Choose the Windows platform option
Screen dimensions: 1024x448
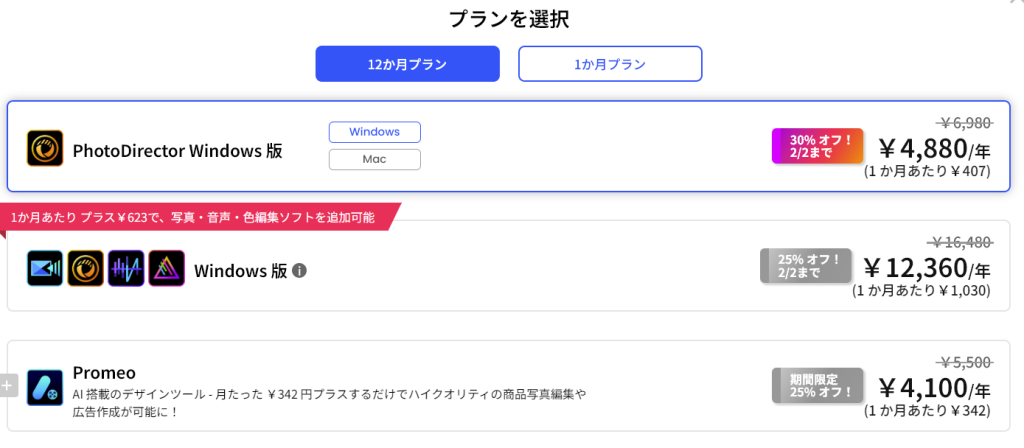[374, 132]
